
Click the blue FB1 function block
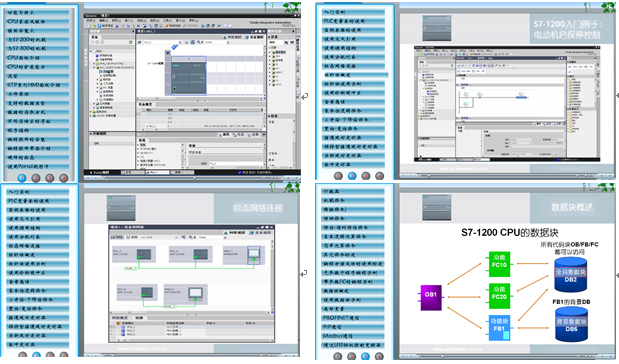click(x=499, y=328)
